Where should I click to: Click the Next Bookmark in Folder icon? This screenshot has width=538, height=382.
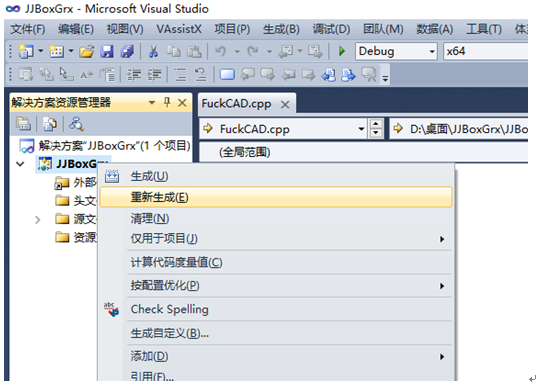coord(308,74)
